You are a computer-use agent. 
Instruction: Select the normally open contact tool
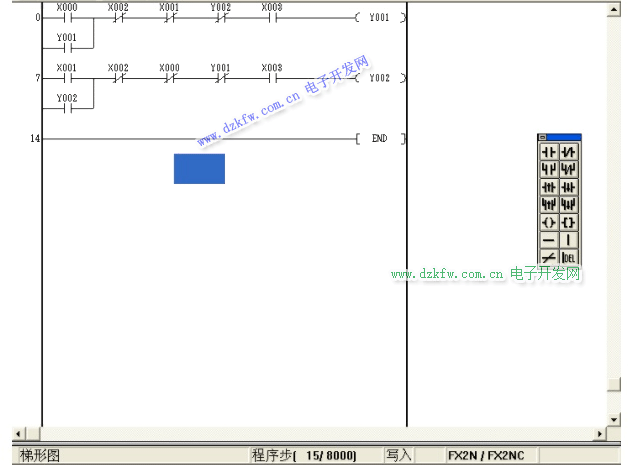549,151
